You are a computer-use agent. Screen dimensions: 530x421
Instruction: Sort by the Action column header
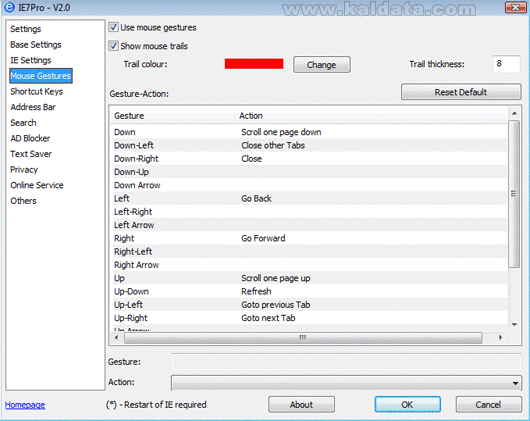(371, 116)
